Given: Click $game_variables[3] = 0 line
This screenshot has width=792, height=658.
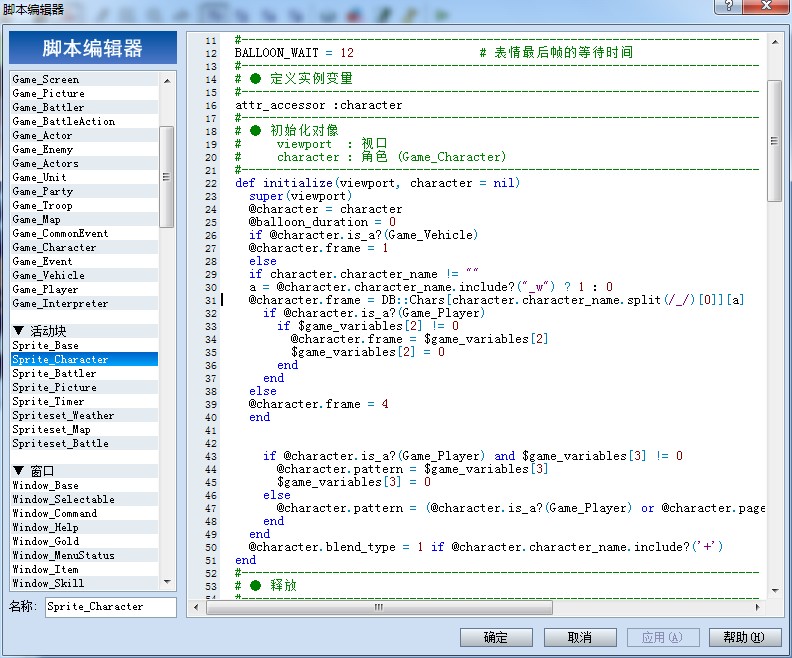Looking at the screenshot, I should click(354, 482).
